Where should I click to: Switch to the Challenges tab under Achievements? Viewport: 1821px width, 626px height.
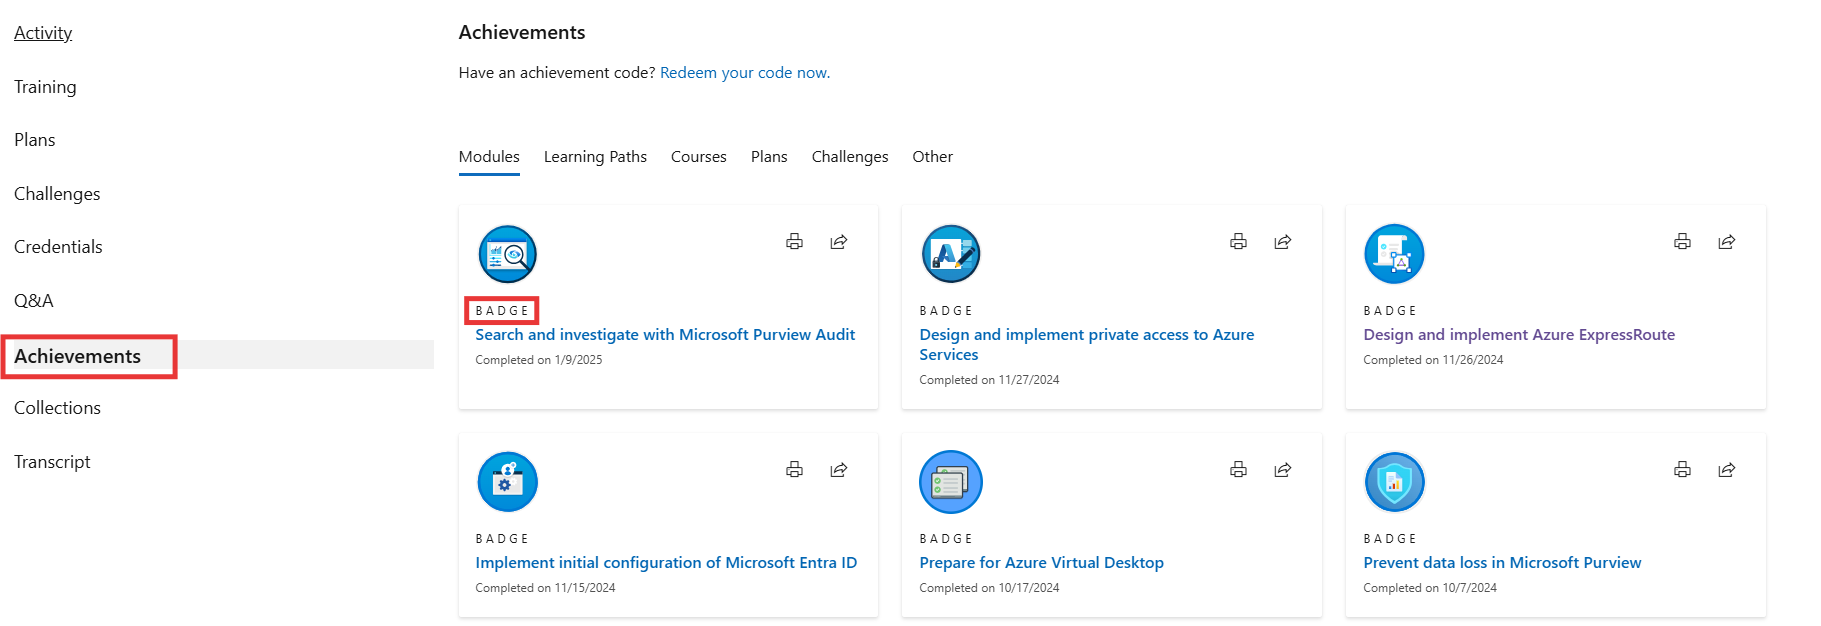[850, 157]
